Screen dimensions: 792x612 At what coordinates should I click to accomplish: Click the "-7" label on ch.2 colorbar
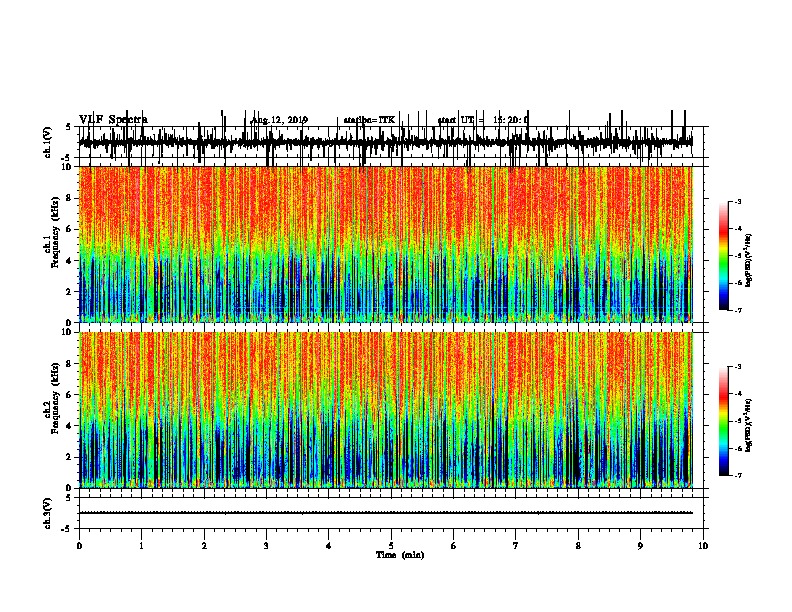(737, 475)
